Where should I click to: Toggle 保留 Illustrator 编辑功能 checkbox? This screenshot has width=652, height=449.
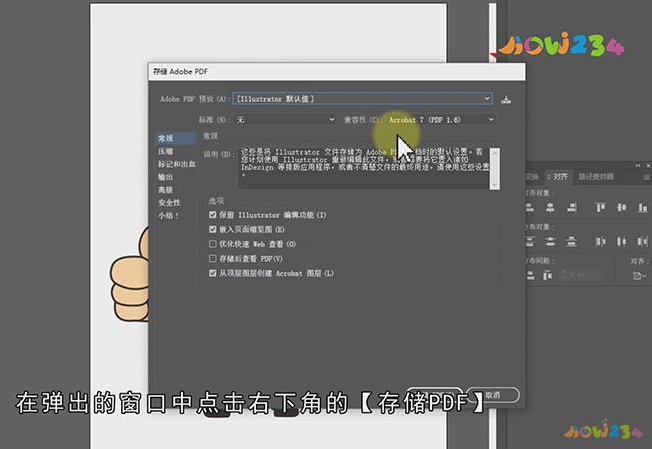[x=212, y=215]
